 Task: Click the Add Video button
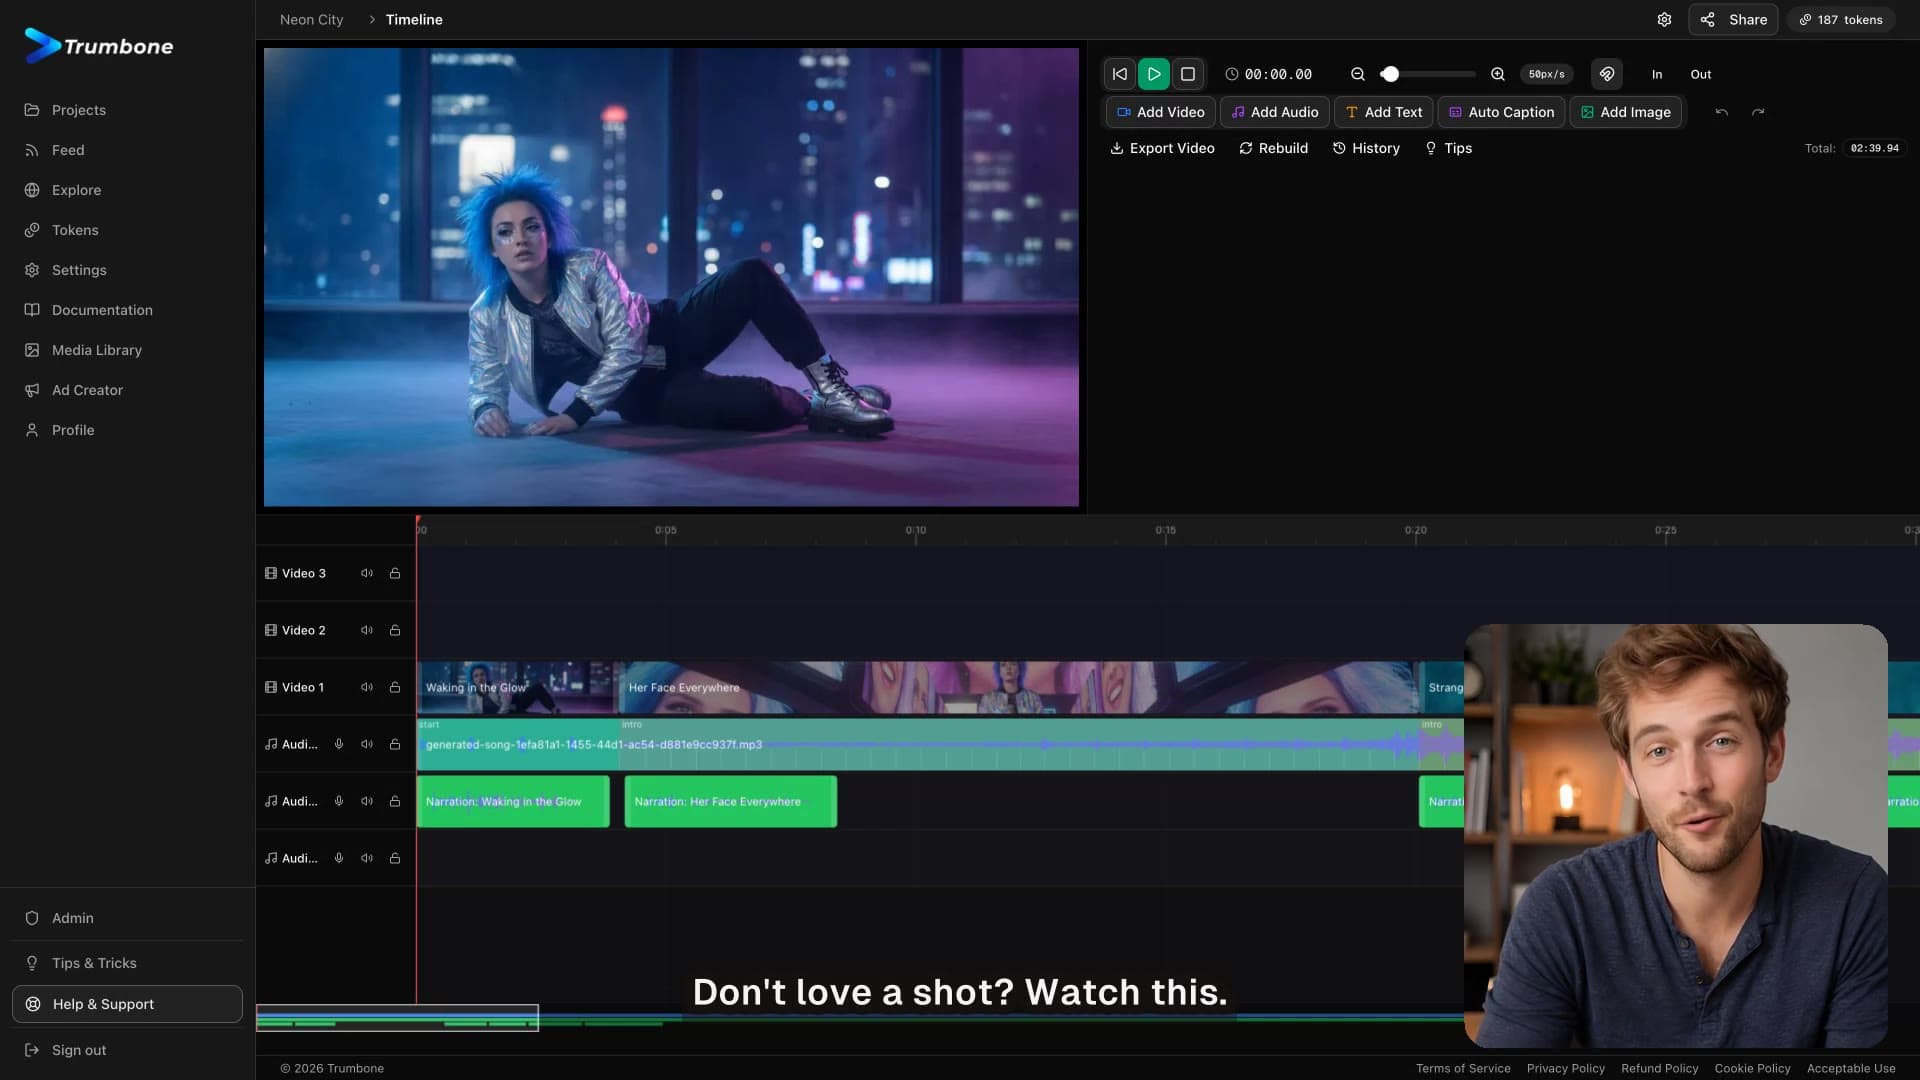tap(1160, 112)
